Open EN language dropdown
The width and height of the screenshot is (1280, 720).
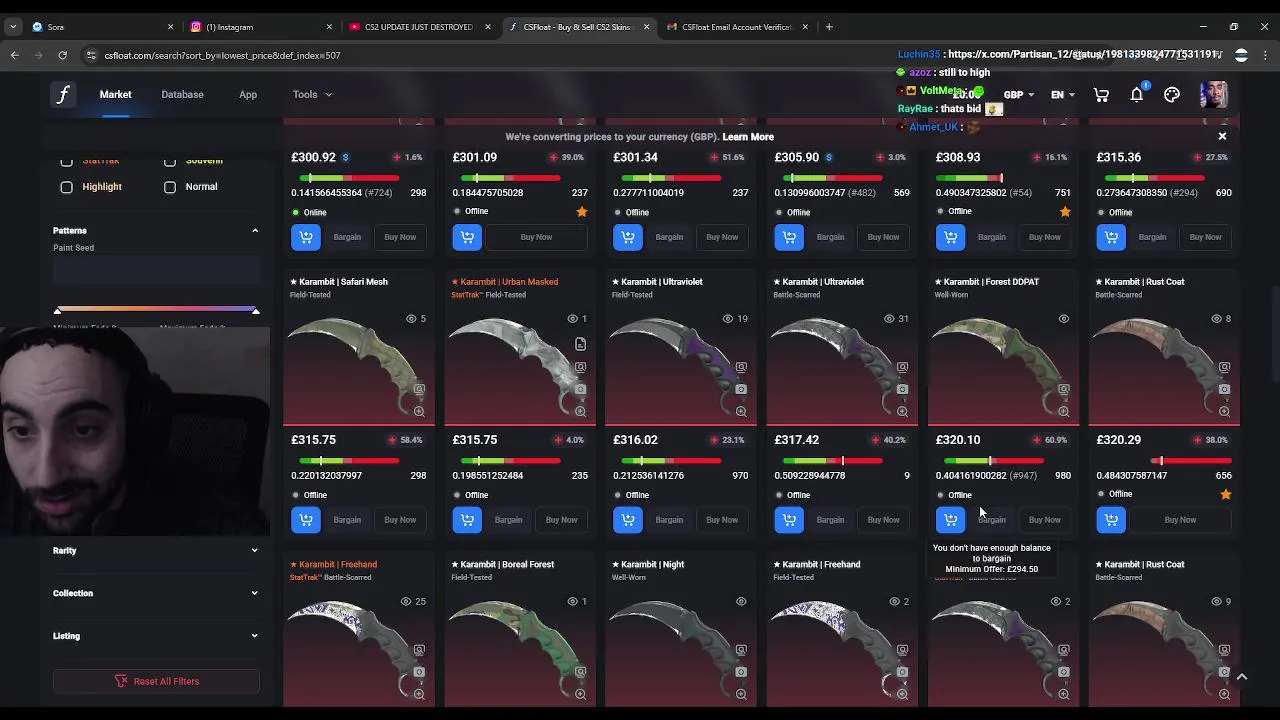(x=1062, y=95)
